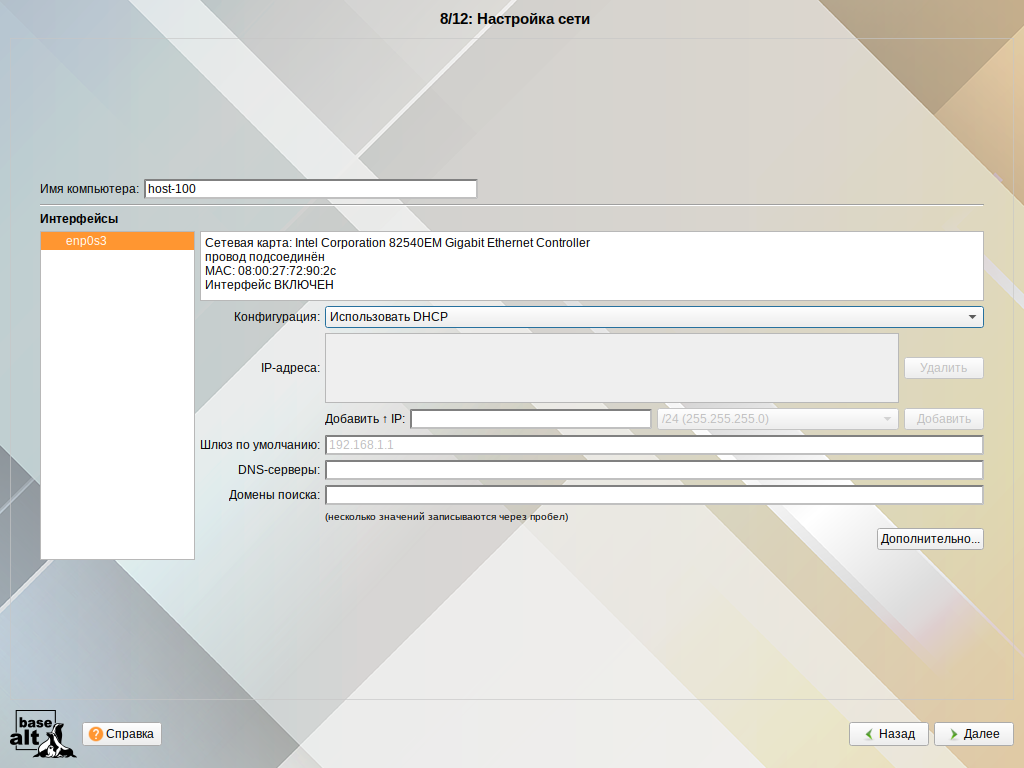1024x768 pixels.
Task: Click the DNS-серверы input field
Action: (x=653, y=470)
